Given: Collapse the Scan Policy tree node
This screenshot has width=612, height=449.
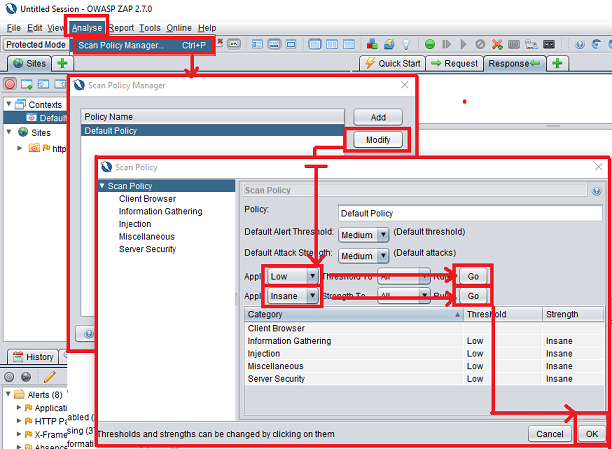Looking at the screenshot, I should click(x=102, y=186).
